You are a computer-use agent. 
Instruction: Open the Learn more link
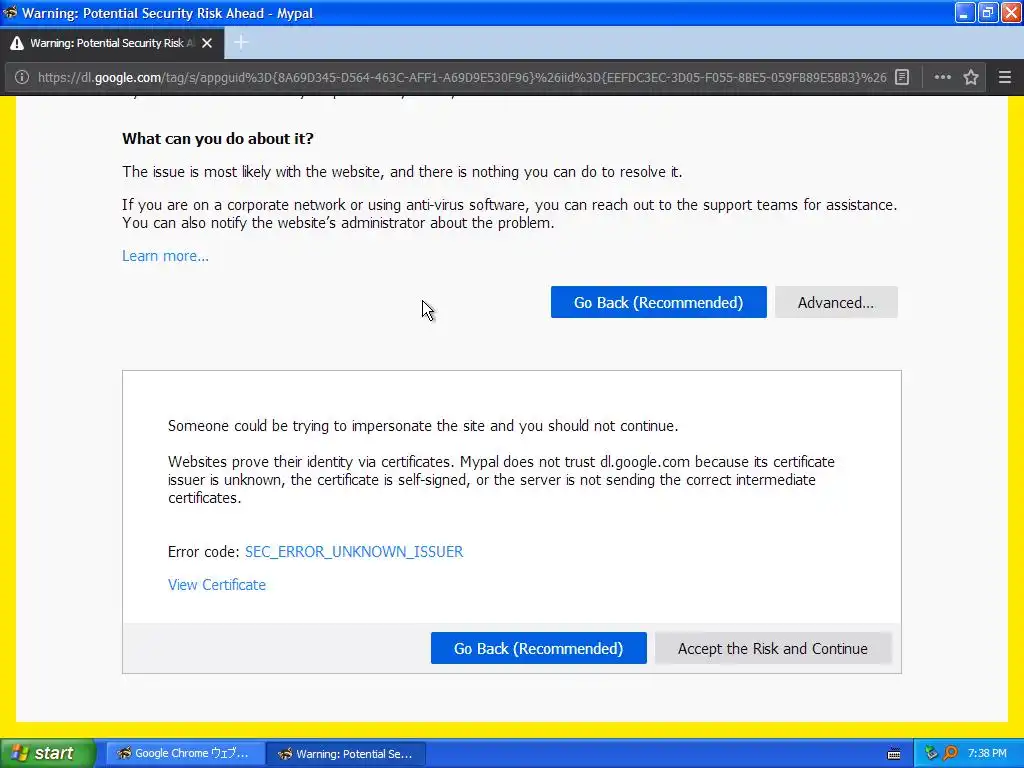coord(165,256)
